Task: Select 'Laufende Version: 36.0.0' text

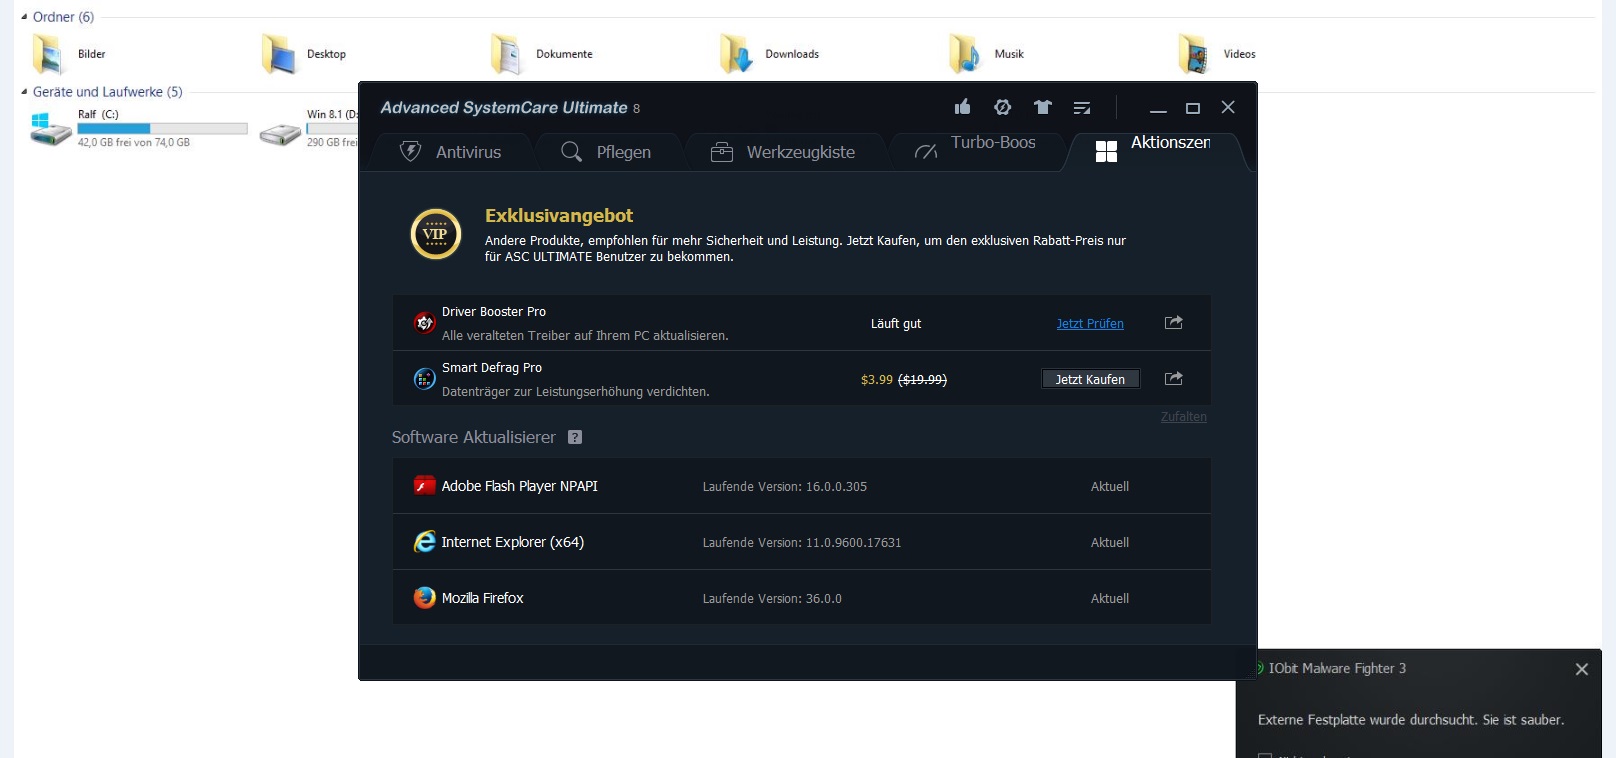Action: pyautogui.click(x=772, y=599)
